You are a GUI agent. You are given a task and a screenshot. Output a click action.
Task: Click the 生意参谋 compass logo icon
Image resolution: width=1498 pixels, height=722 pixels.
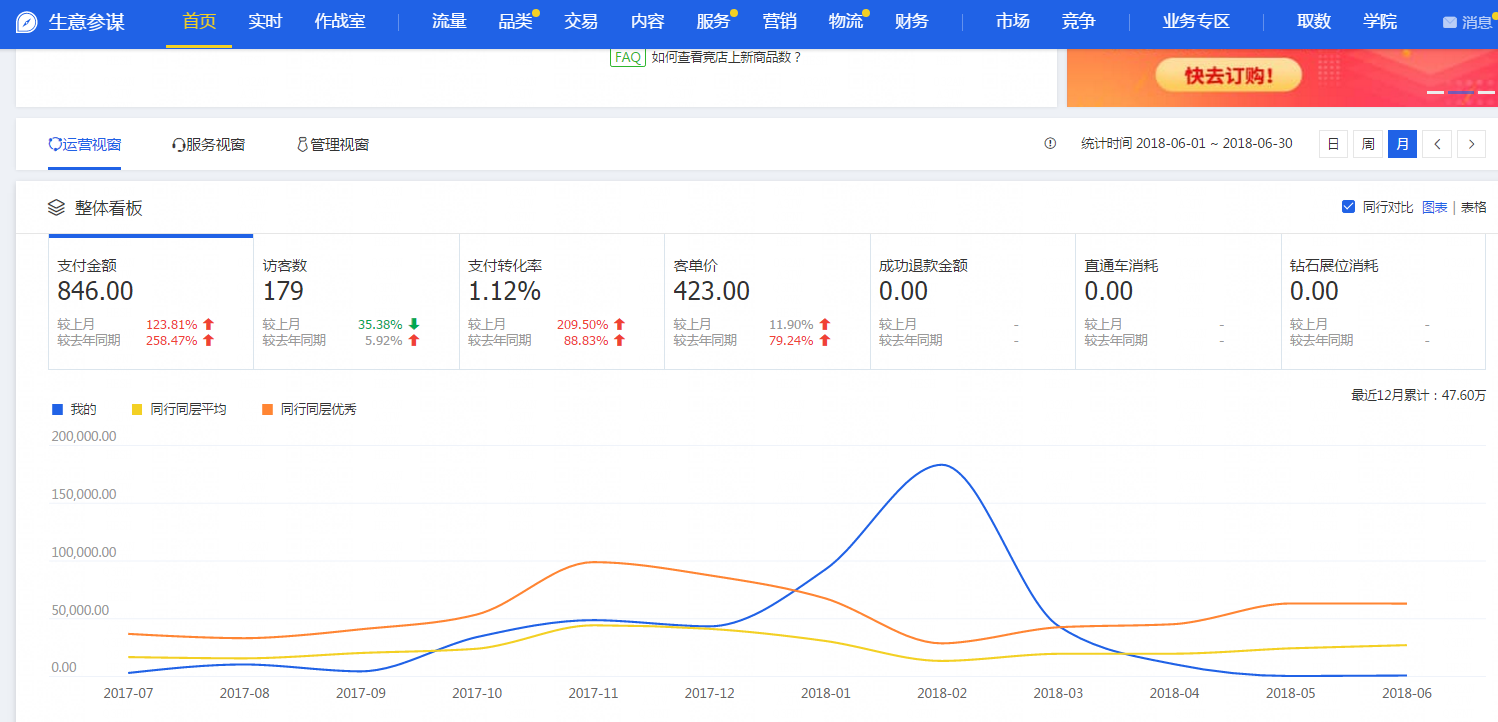pos(27,22)
